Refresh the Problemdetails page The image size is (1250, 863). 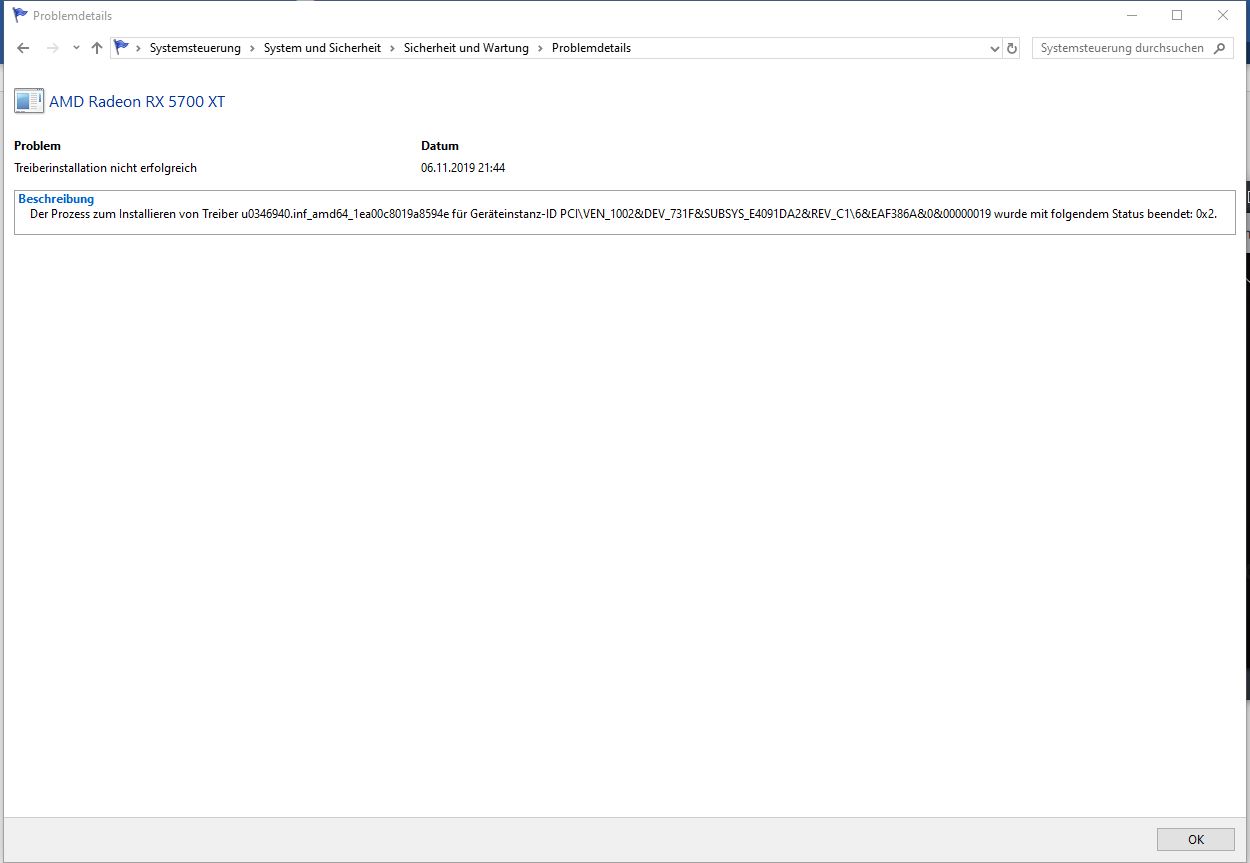(1011, 48)
